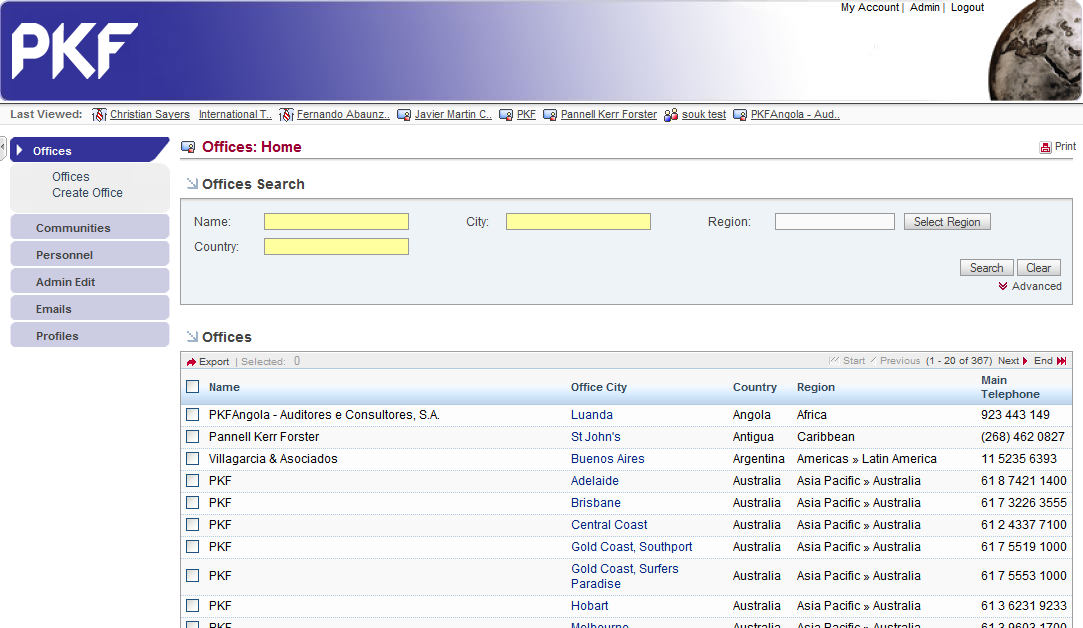
Task: Open the St John's office link
Action: [x=596, y=437]
